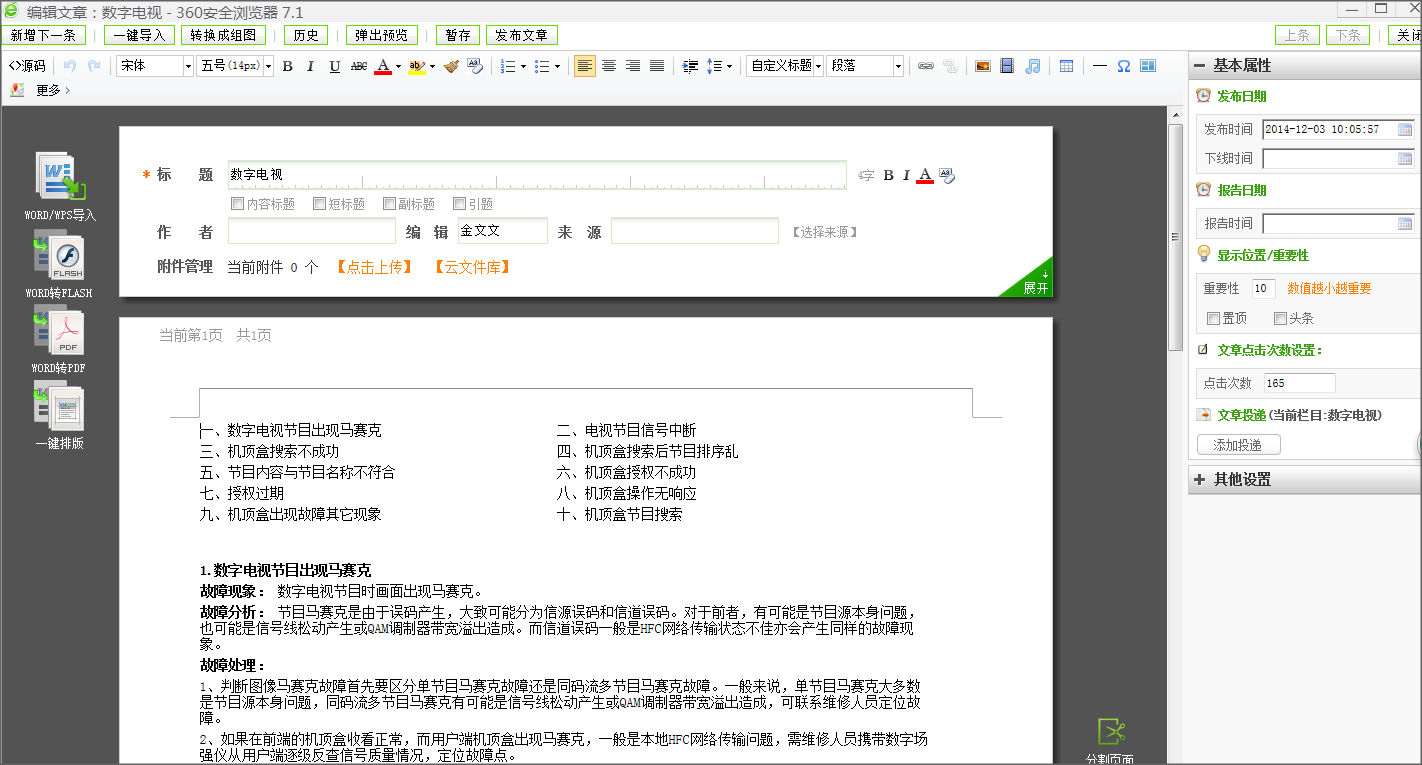Click 发布文章 in the top bar
This screenshot has height=765, width=1422.
pos(522,35)
